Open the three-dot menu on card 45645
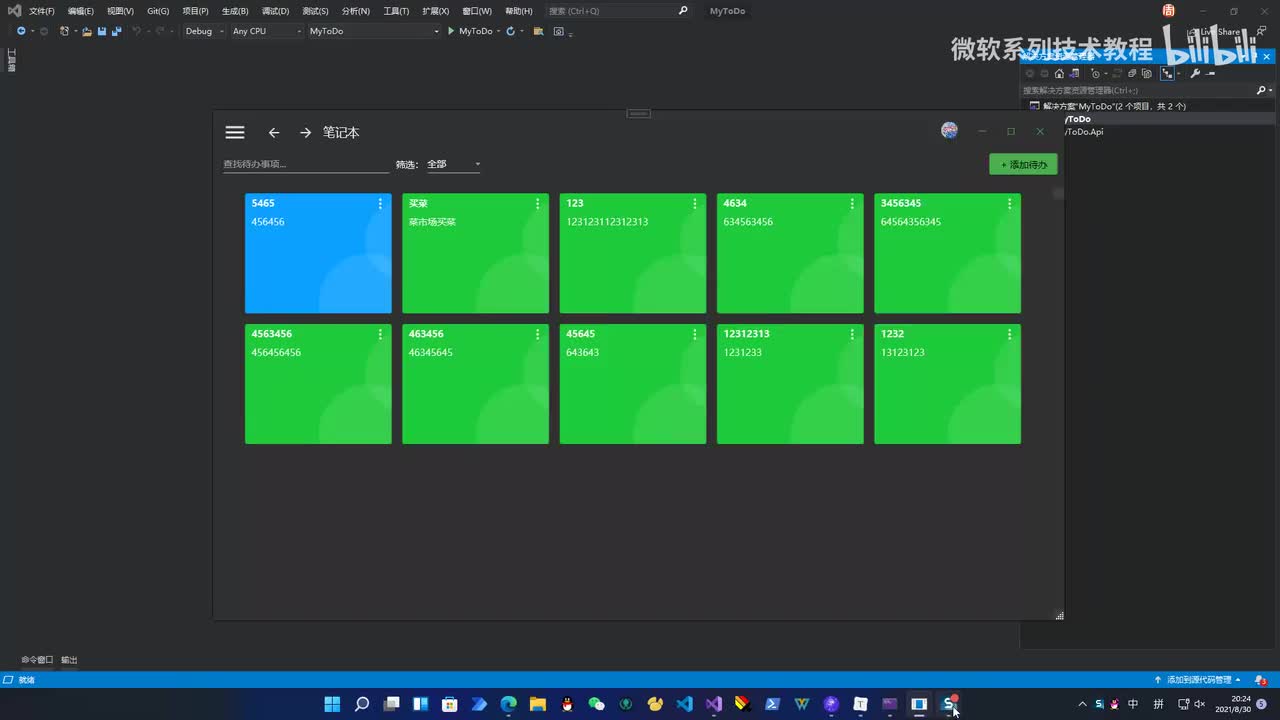Viewport: 1280px width, 720px height. click(x=695, y=334)
